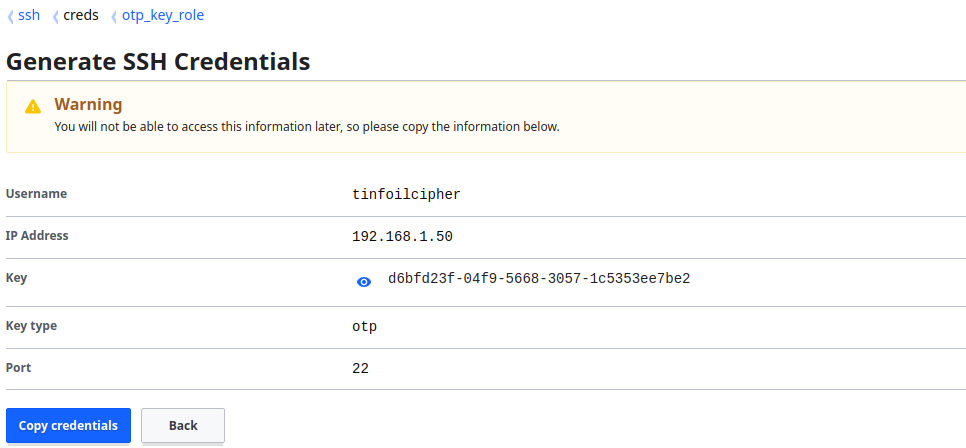Click the Copy credentials button
This screenshot has width=966, height=448.
(68, 426)
